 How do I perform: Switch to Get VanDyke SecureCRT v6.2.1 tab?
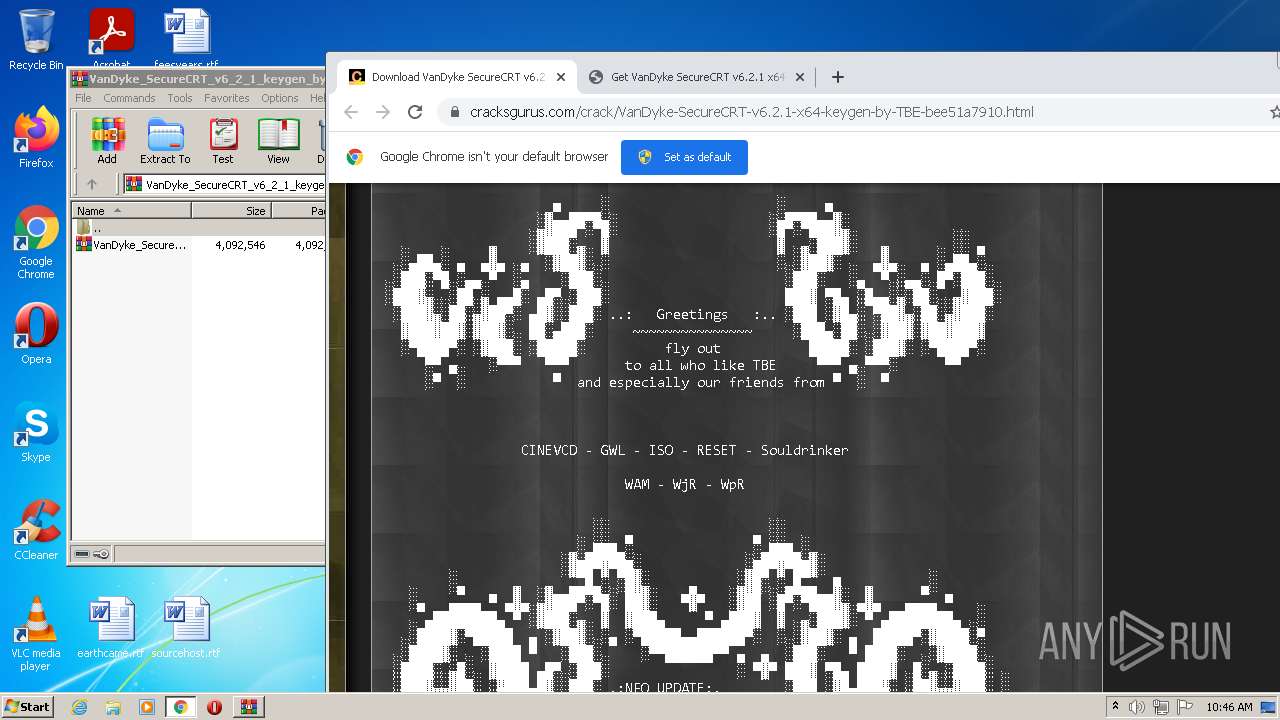(x=697, y=77)
